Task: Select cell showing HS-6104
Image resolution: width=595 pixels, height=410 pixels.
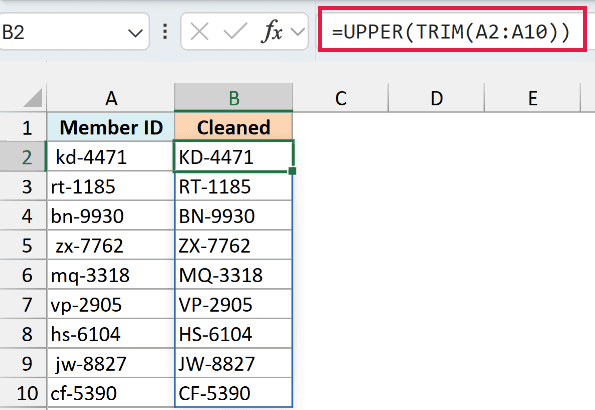Action: point(233,334)
